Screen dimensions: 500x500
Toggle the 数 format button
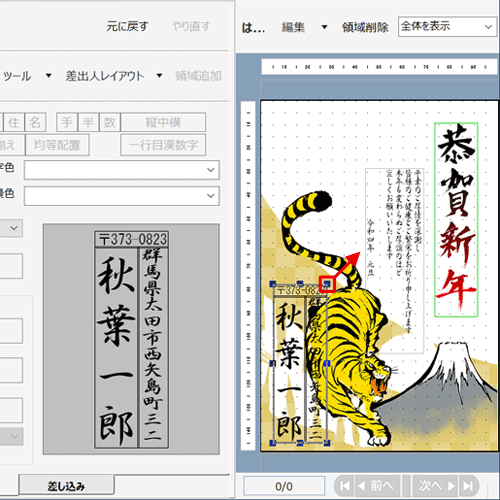[110, 122]
